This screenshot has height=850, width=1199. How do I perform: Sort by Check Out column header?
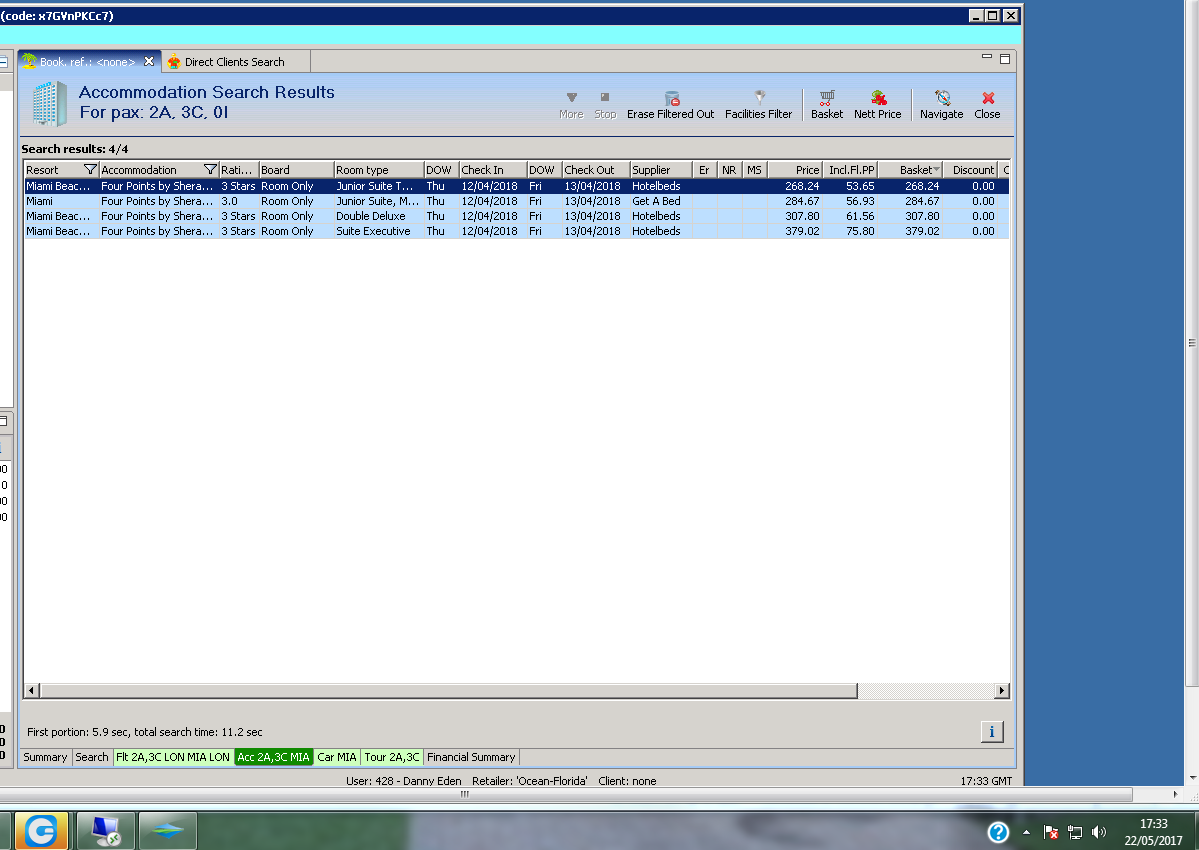(x=596, y=170)
